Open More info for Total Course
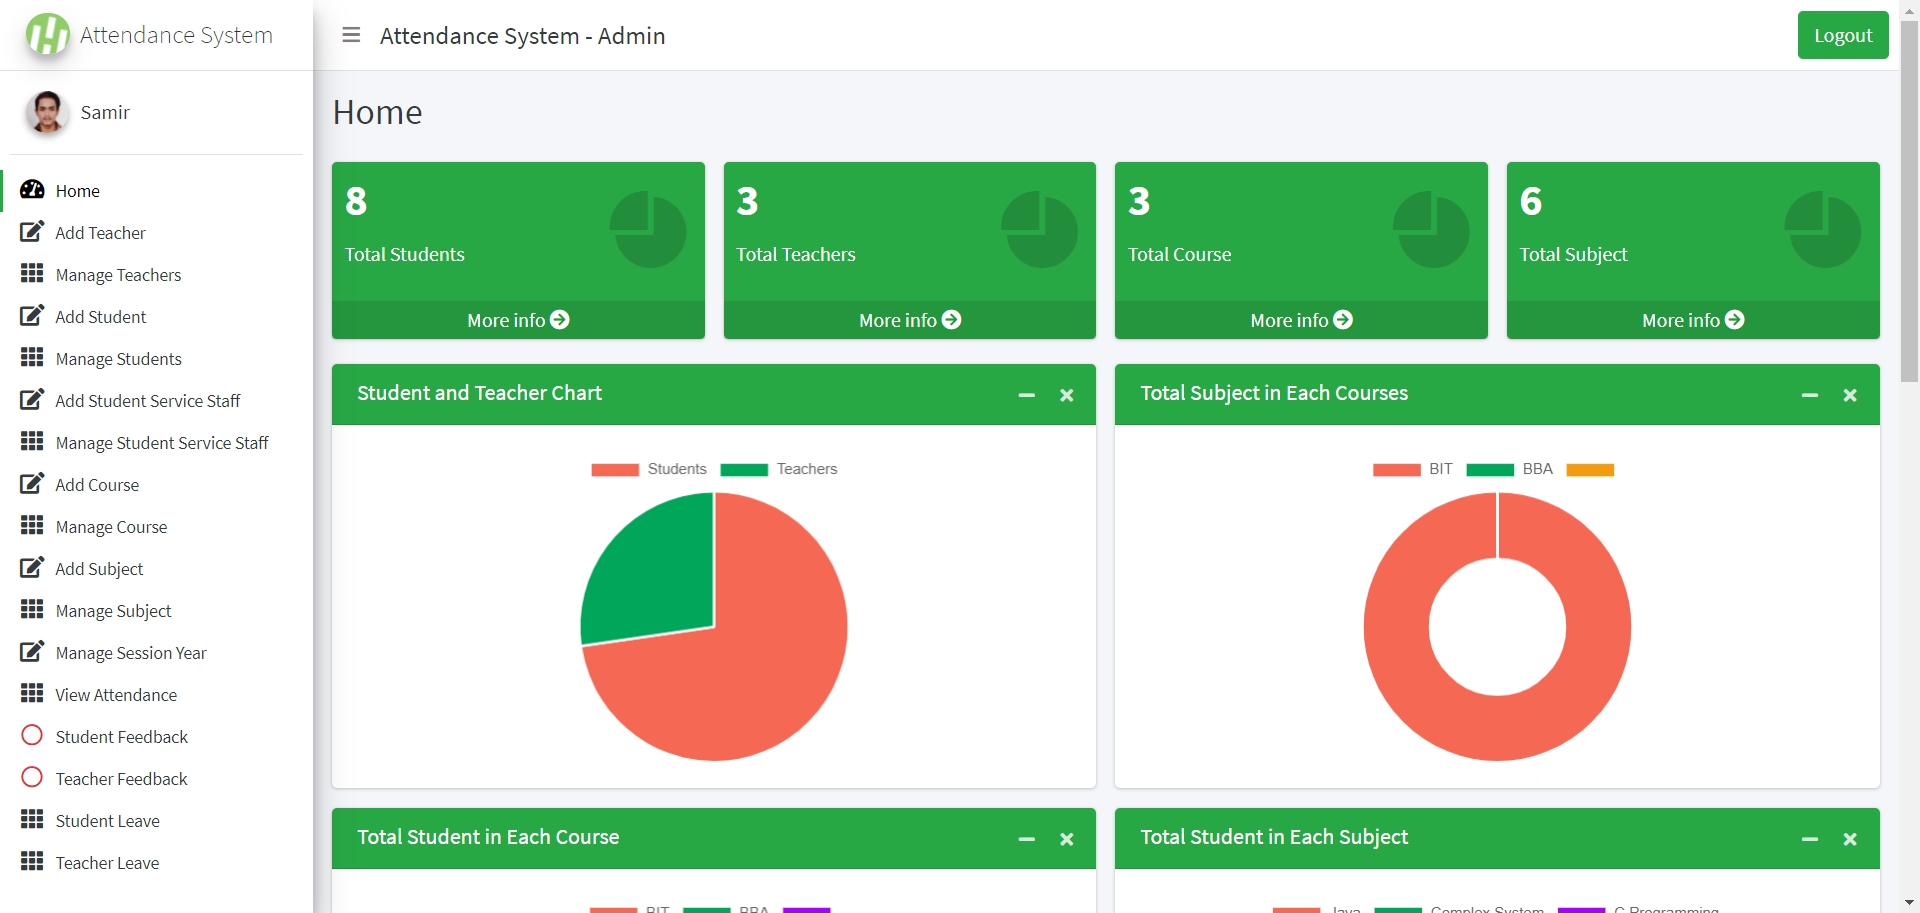The width and height of the screenshot is (1920, 913). pos(1301,320)
